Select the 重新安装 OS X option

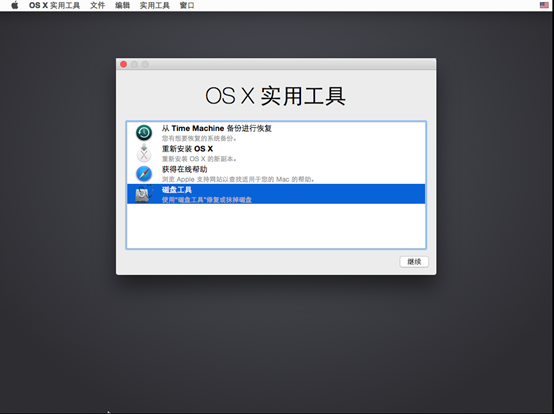(x=276, y=153)
